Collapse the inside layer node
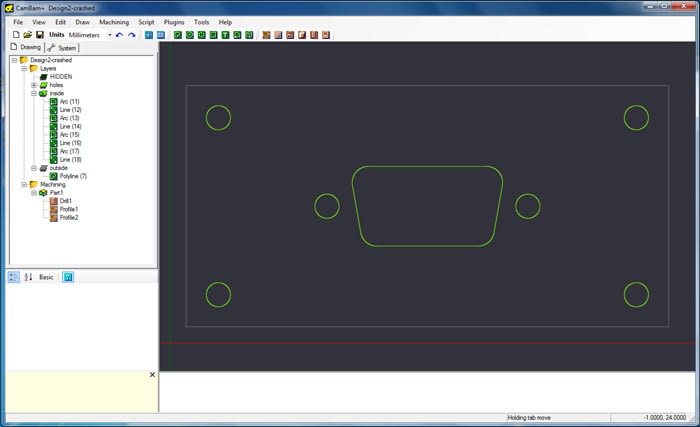 [x=34, y=93]
